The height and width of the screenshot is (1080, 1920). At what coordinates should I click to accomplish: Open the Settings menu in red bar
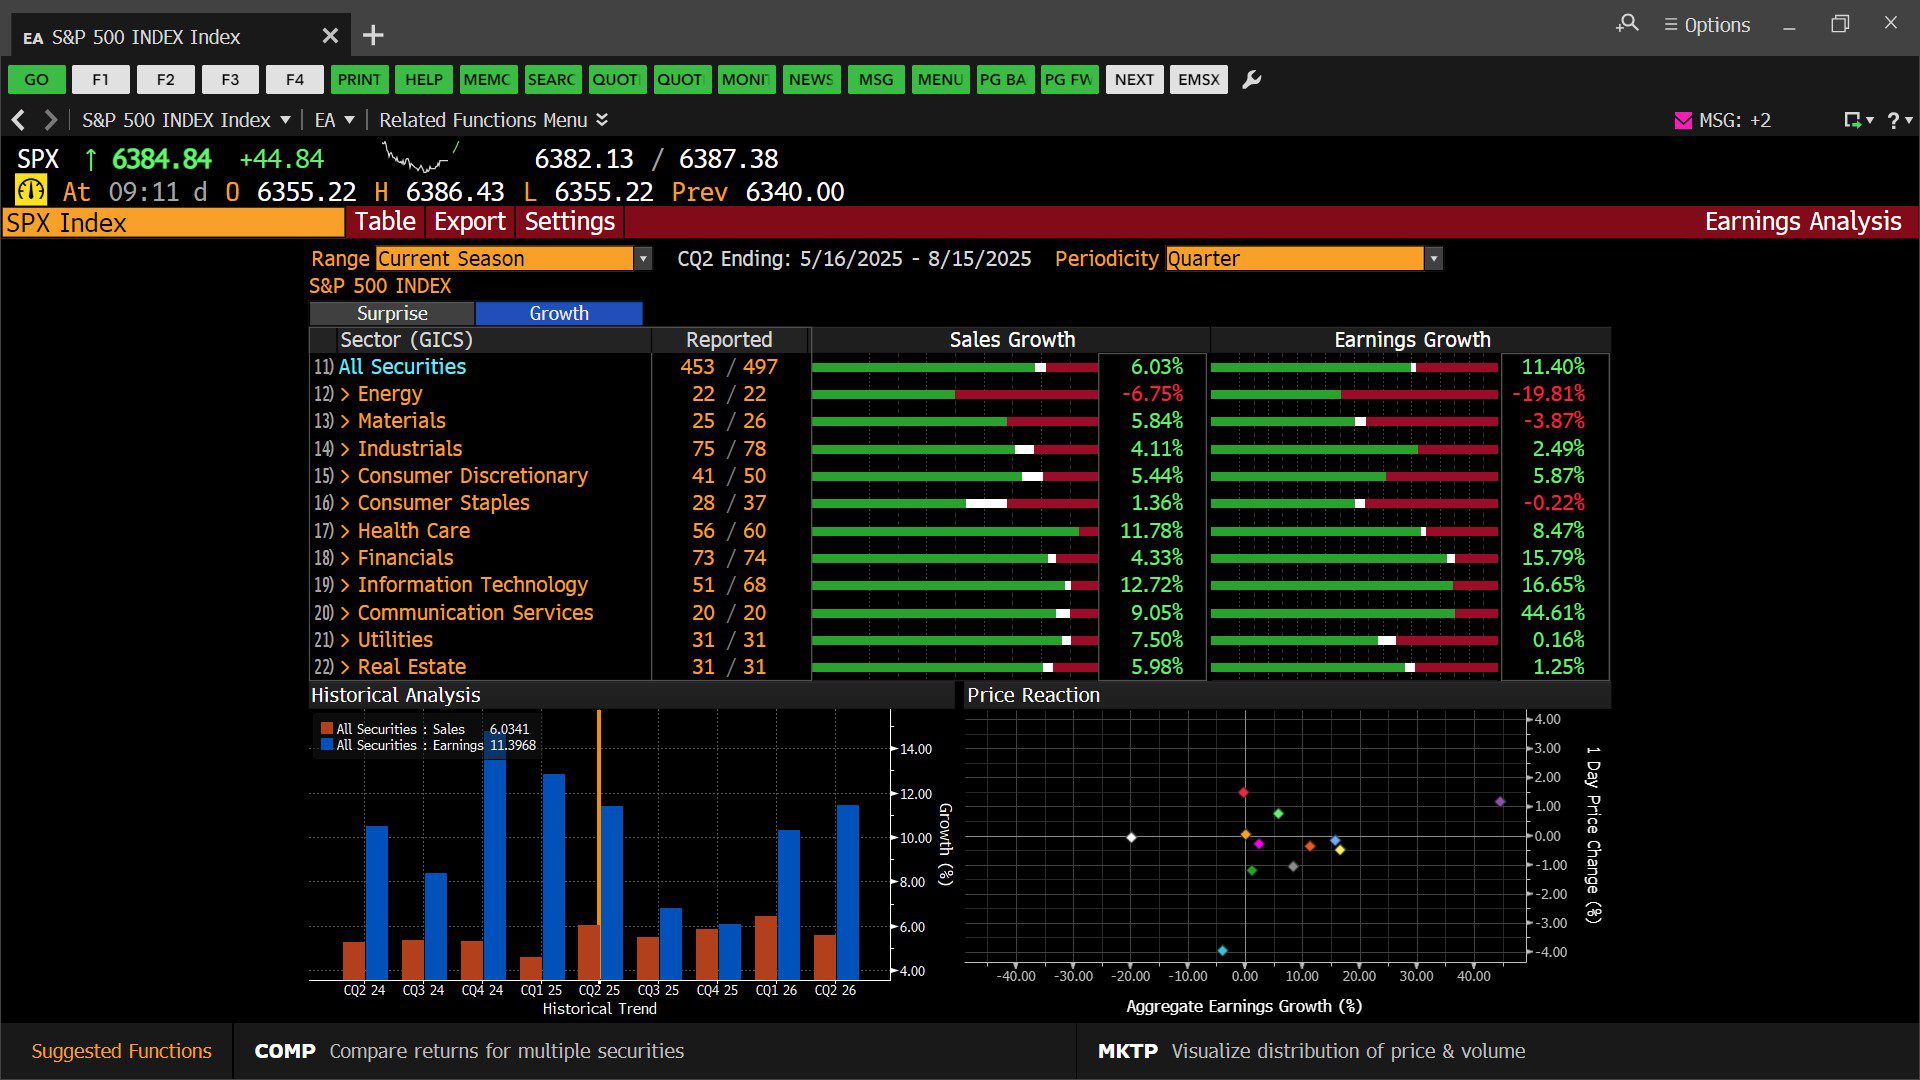click(x=569, y=222)
